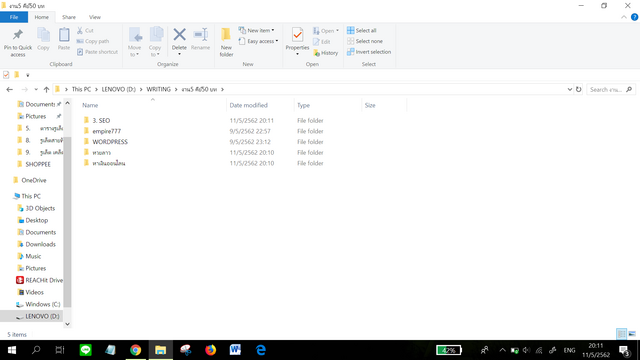Open LINE app from taskbar
The height and width of the screenshot is (360, 640).
coord(85,350)
